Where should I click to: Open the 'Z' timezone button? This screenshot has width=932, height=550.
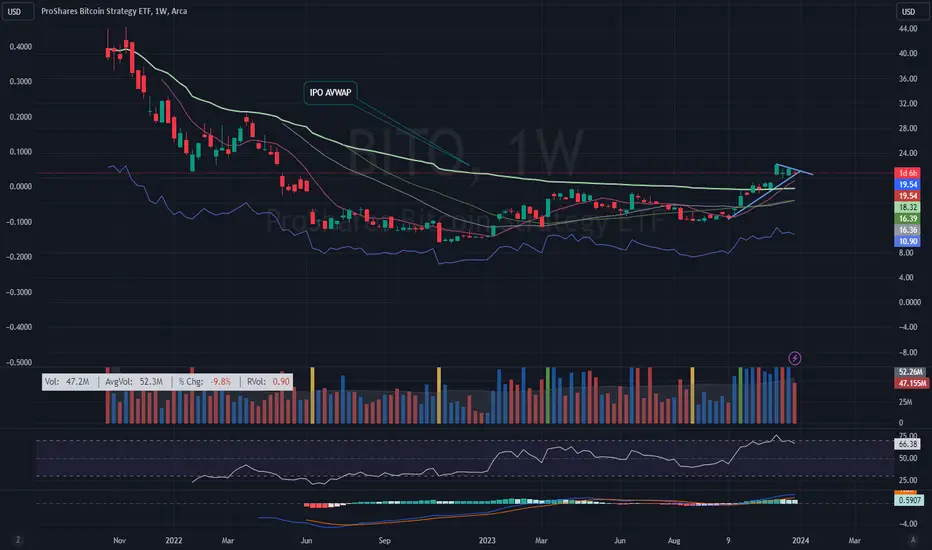pyautogui.click(x=18, y=540)
